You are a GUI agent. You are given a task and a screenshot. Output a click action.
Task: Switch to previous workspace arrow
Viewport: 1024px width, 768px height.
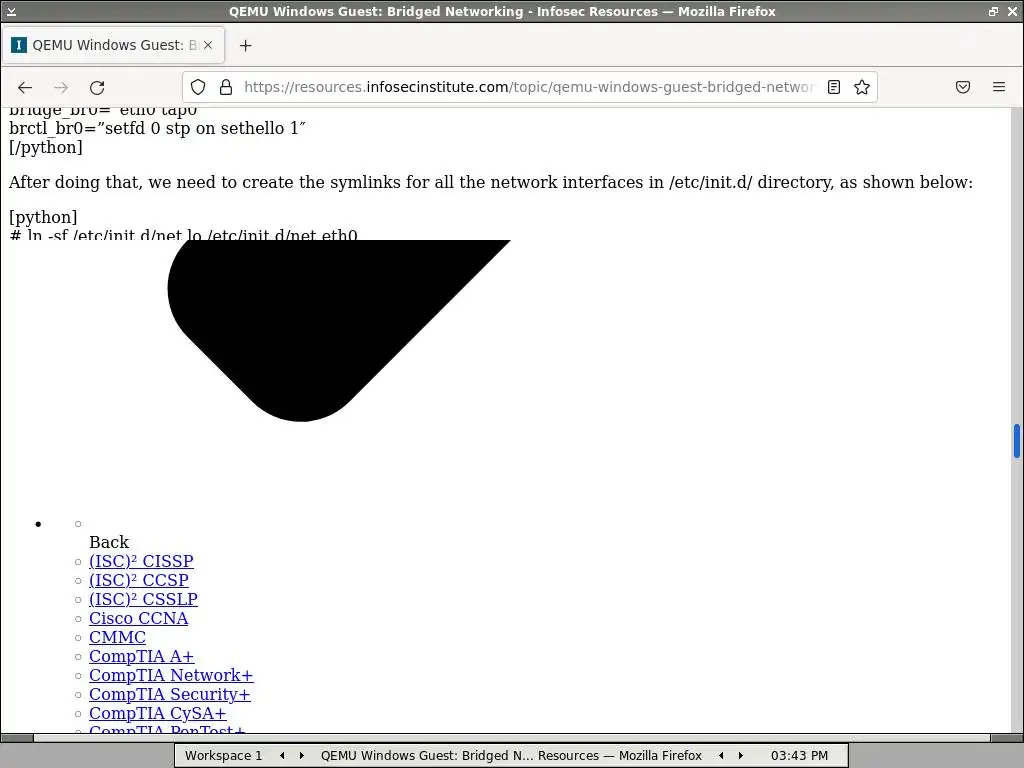click(x=282, y=756)
